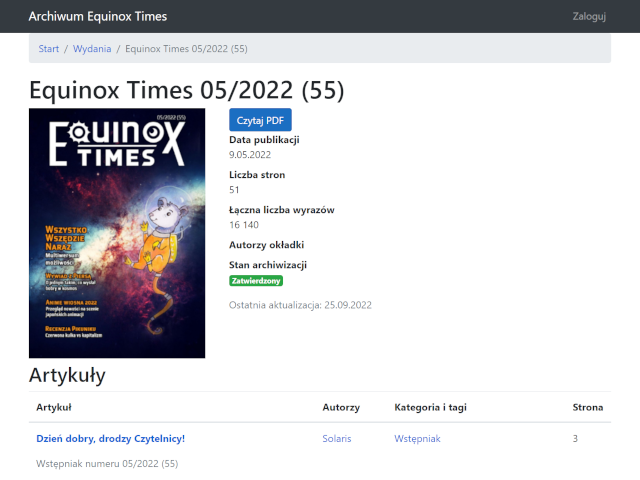Click the Data publikacji label
This screenshot has width=640, height=480.
[x=264, y=140]
